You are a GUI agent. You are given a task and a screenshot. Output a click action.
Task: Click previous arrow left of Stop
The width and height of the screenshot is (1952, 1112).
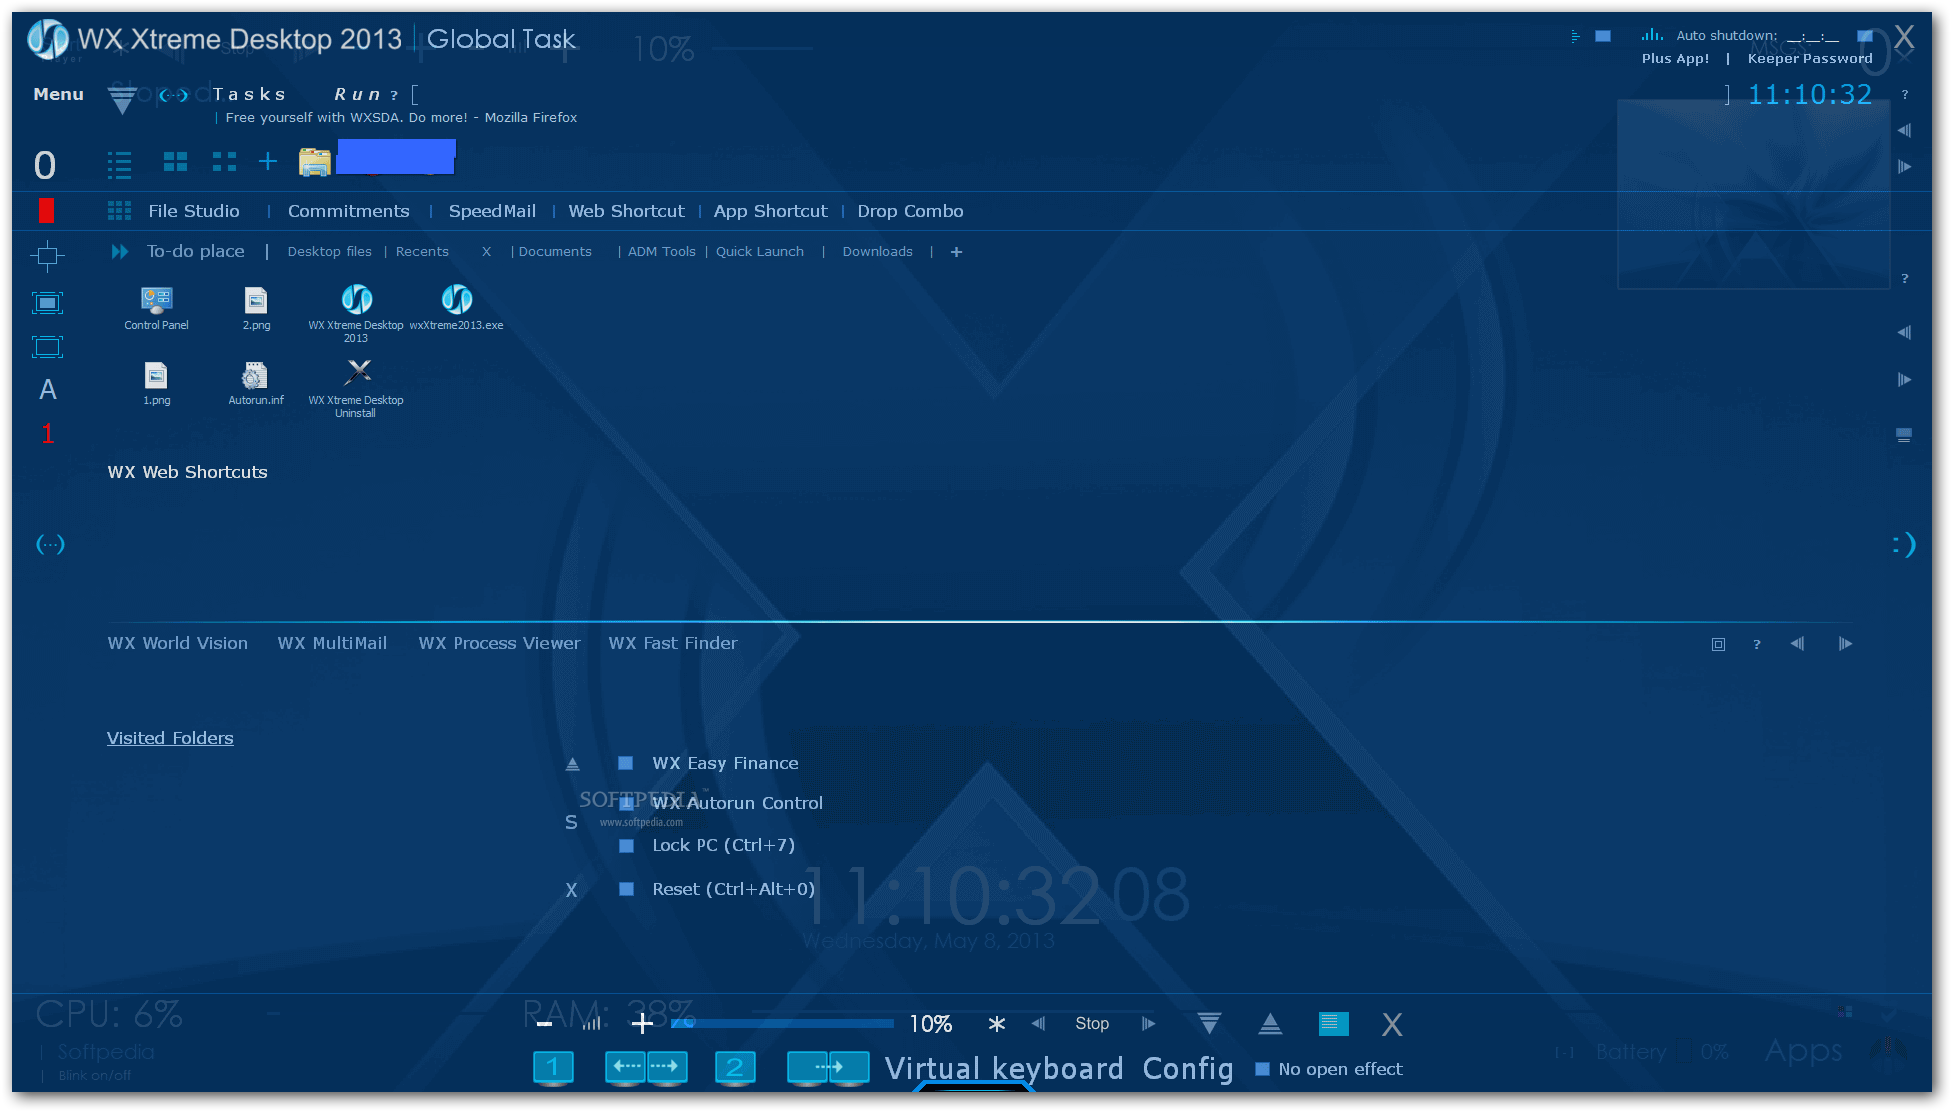click(x=1038, y=1023)
